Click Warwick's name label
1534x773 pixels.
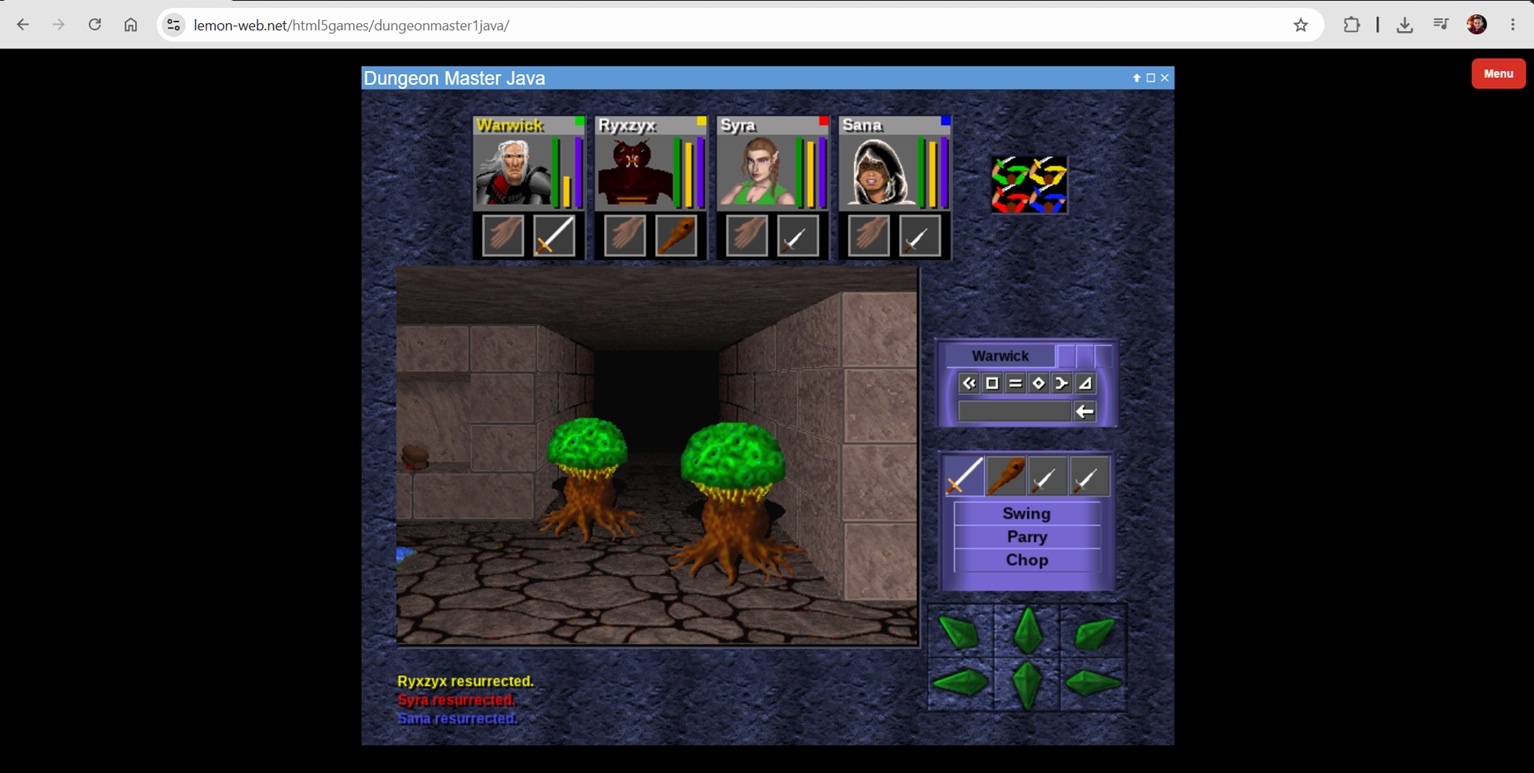510,125
